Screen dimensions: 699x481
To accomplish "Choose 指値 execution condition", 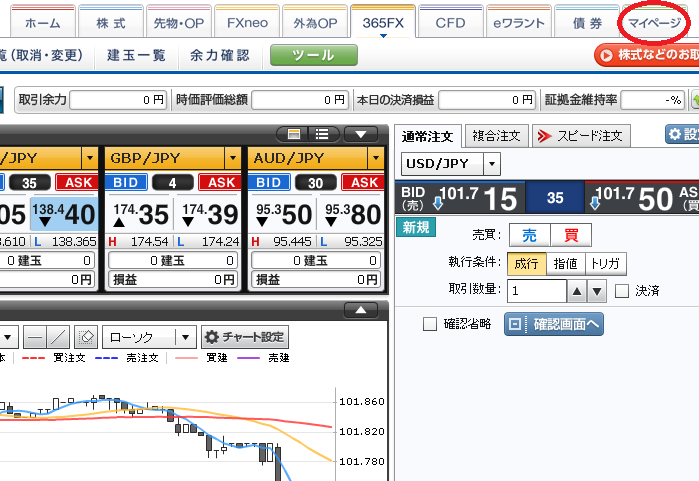I will [x=566, y=263].
